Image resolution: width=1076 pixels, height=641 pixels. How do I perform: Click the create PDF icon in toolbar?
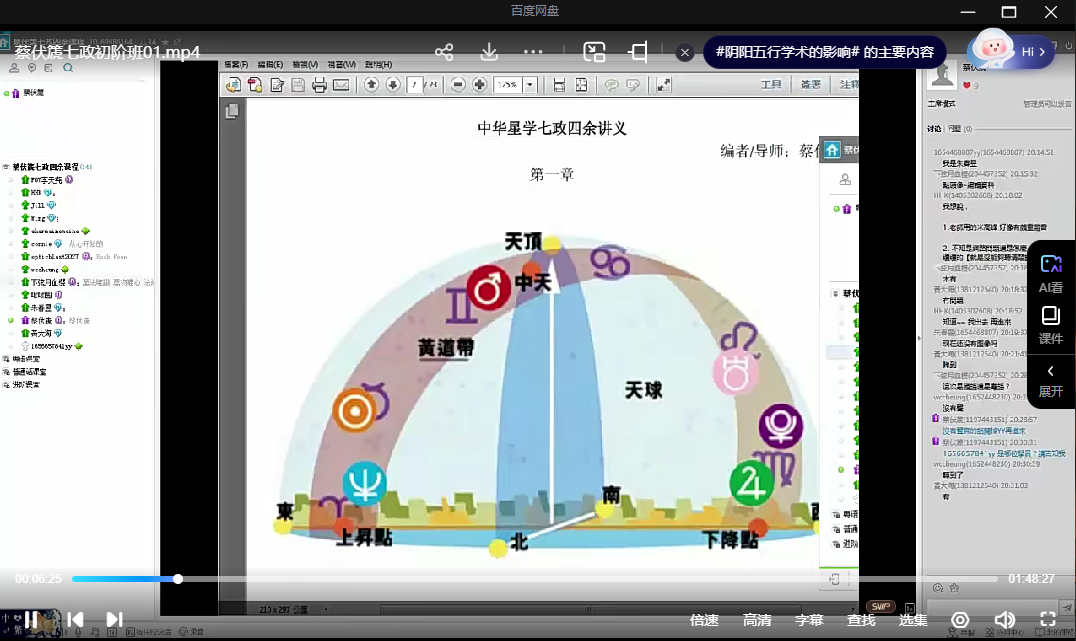coord(233,85)
